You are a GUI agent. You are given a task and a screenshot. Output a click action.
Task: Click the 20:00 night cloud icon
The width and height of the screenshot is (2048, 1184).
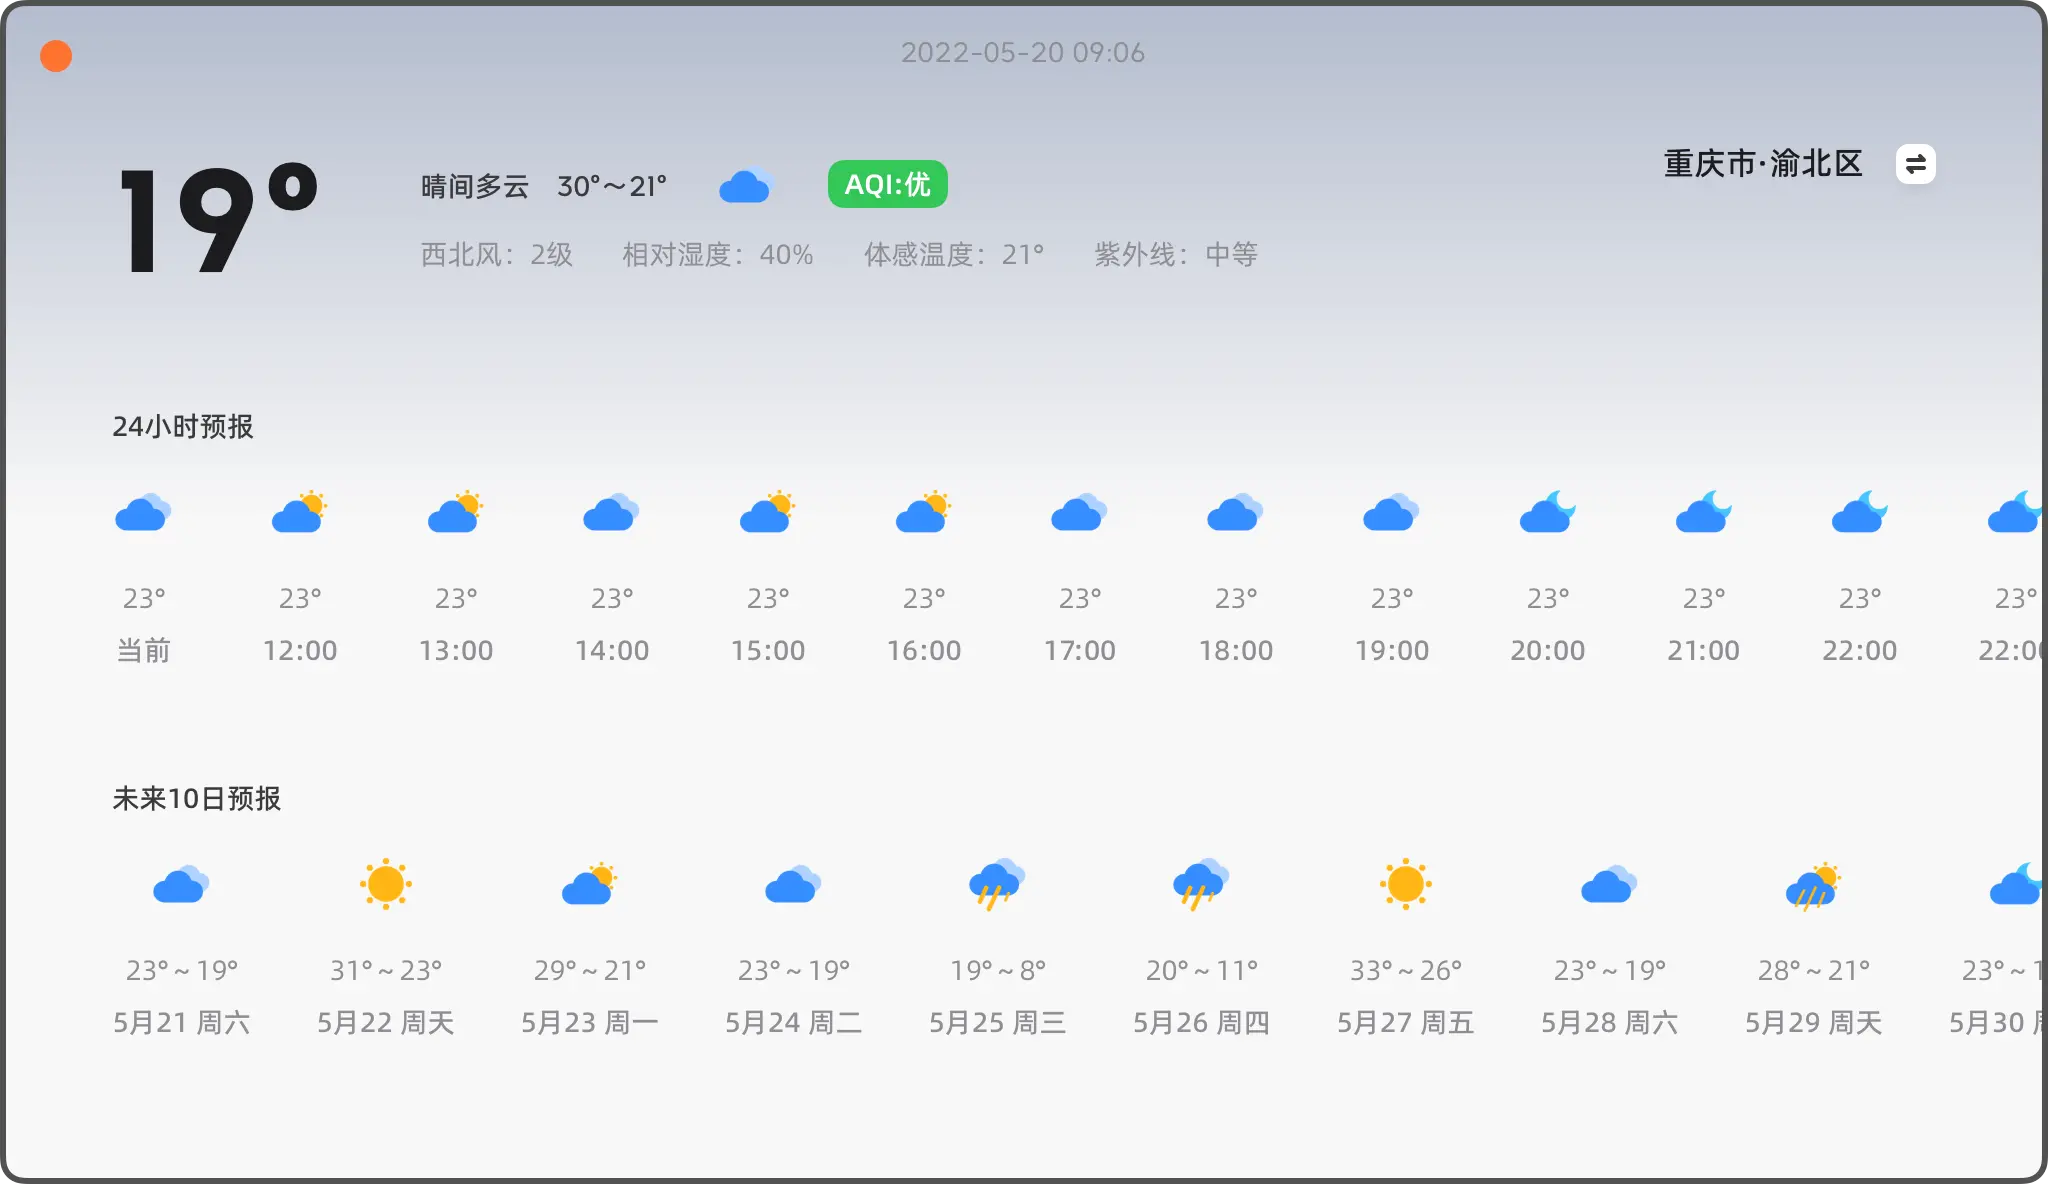(1547, 513)
